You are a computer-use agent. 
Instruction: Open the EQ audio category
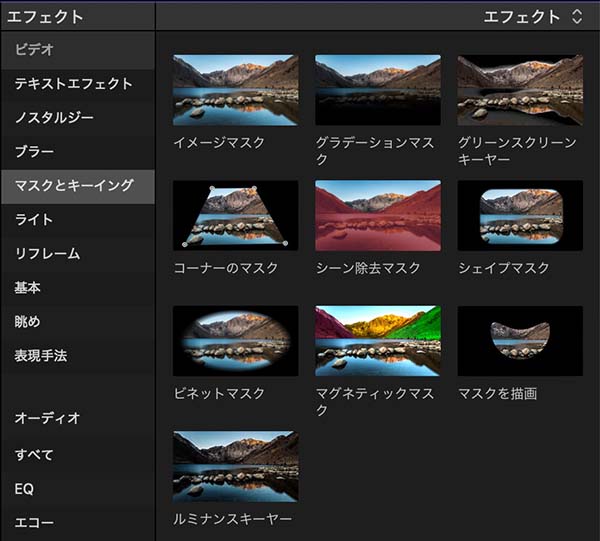click(x=25, y=489)
